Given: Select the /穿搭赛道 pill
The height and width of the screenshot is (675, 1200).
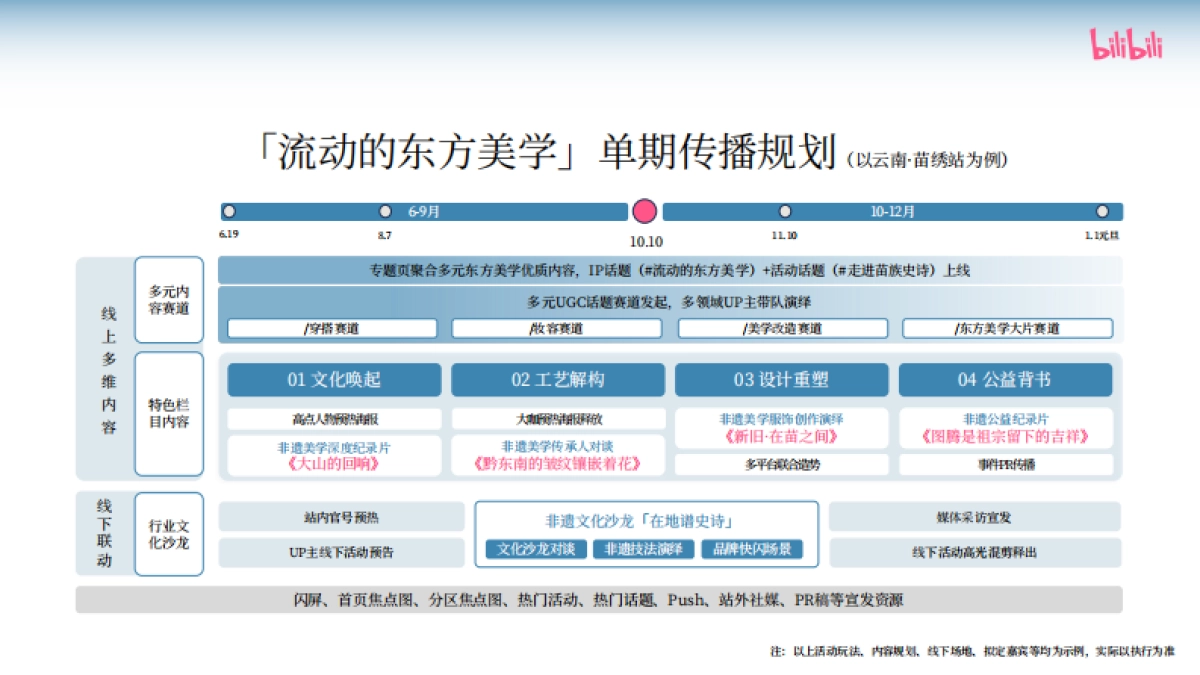Looking at the screenshot, I should [333, 327].
